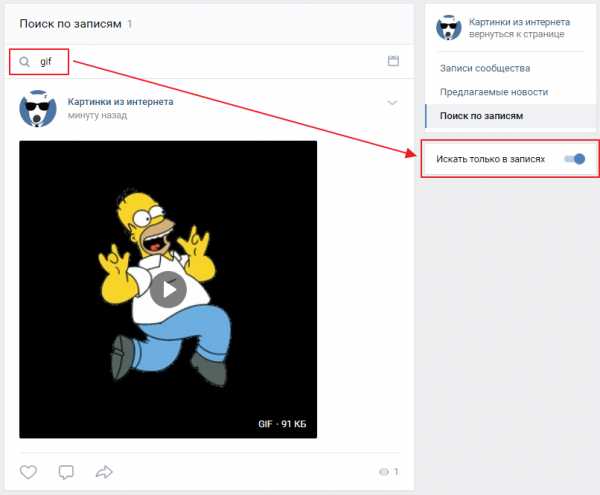The height and width of the screenshot is (495, 600).
Task: Click the view count '1' under the post
Action: click(396, 472)
